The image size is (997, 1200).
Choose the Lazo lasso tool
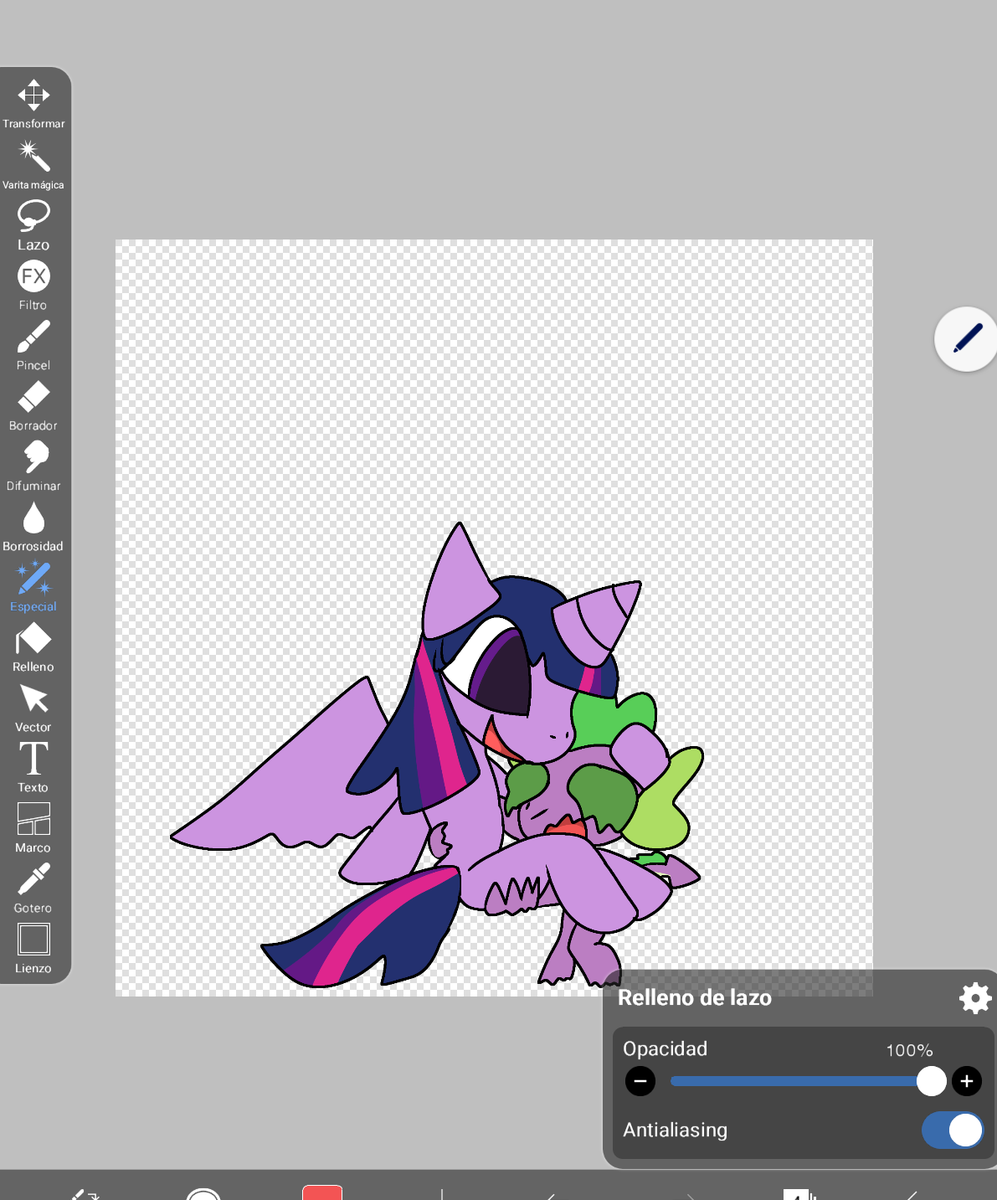(x=34, y=225)
